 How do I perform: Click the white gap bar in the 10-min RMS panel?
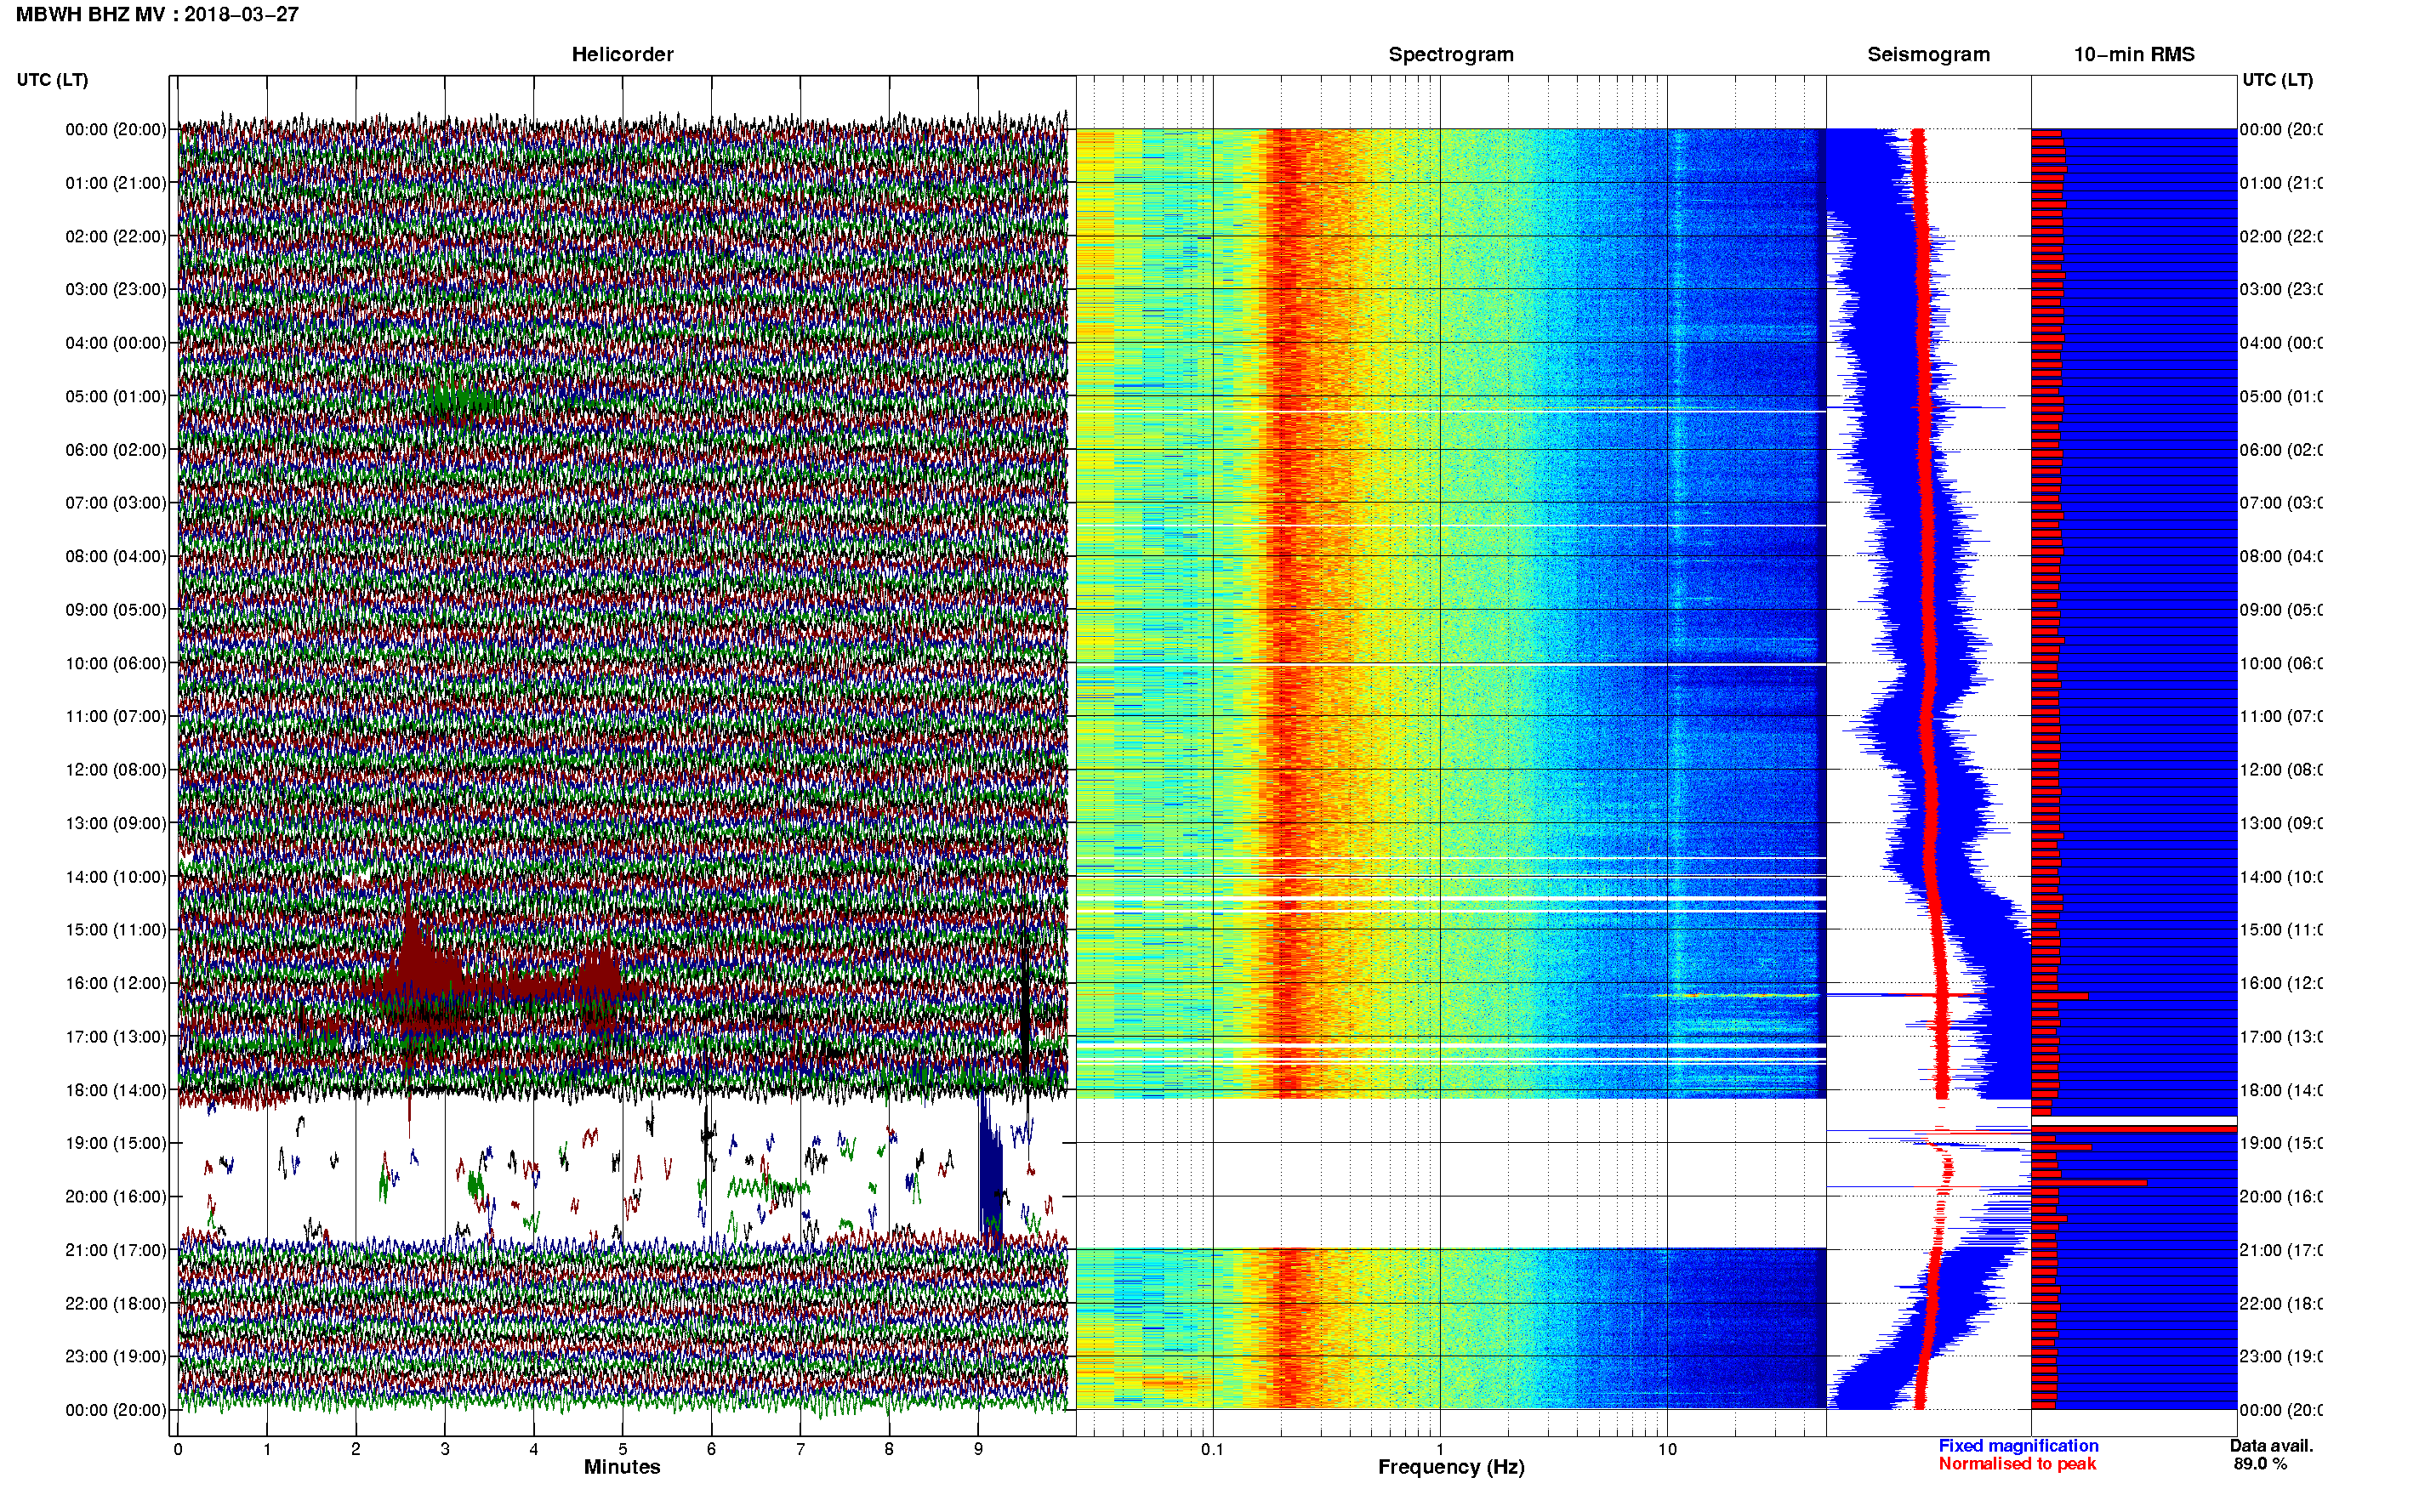click(x=2134, y=1120)
